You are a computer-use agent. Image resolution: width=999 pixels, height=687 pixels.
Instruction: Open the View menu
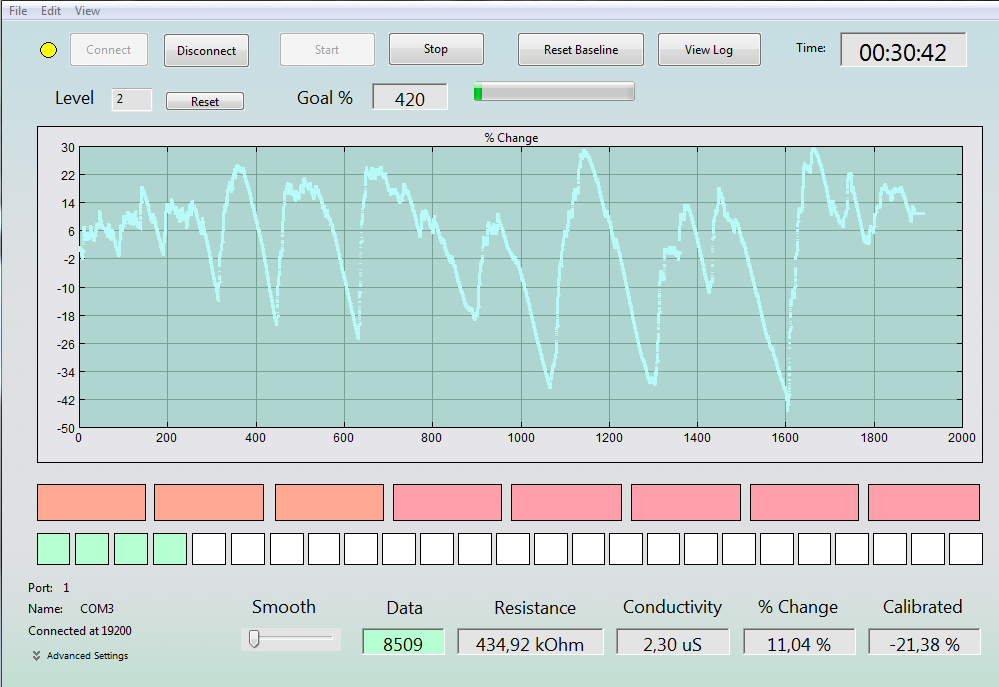[87, 11]
